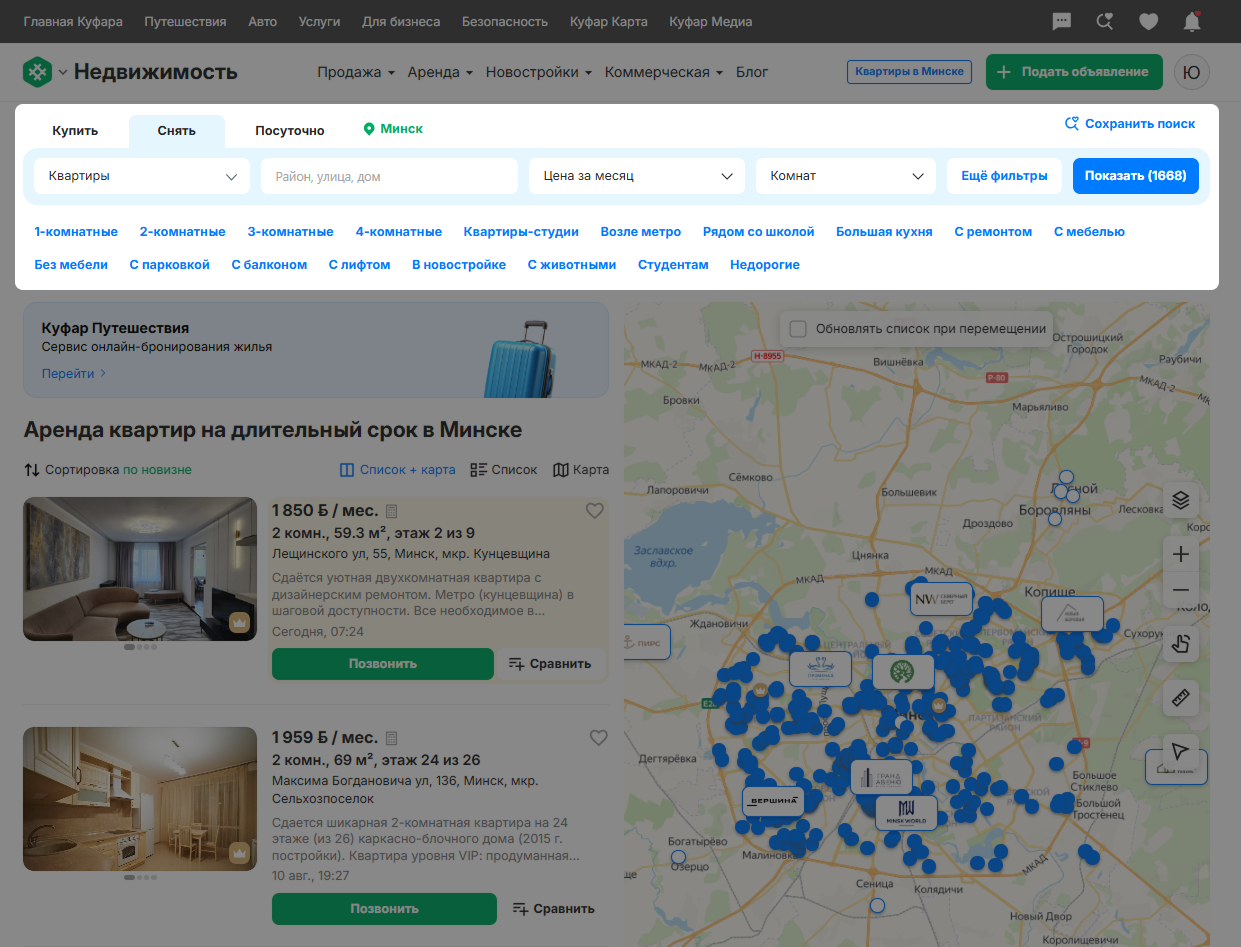The width and height of the screenshot is (1241, 947).
Task: Click Гранд Авеню complex marker on map
Action: (881, 777)
